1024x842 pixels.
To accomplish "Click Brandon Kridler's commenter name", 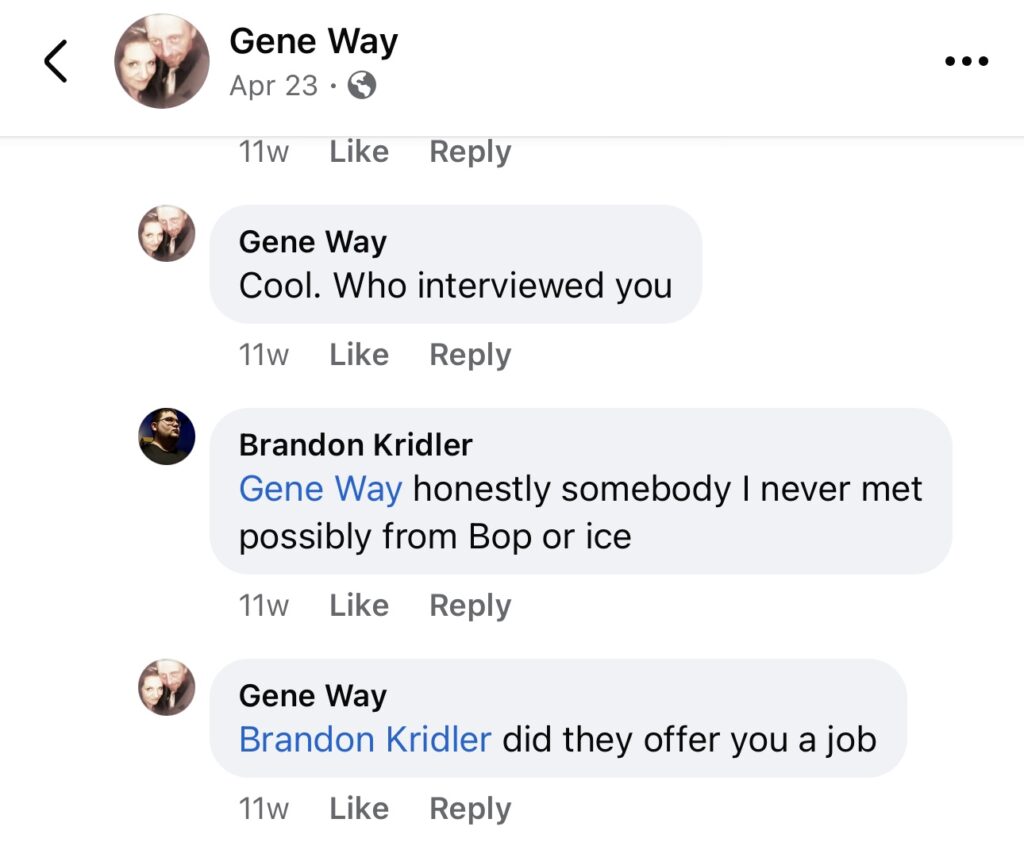I will (x=355, y=444).
